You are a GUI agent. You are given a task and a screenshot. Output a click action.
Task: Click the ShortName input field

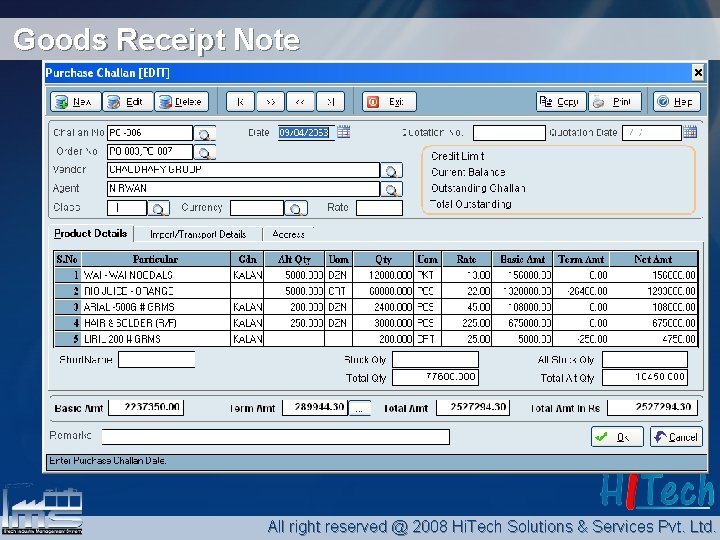[x=157, y=360]
